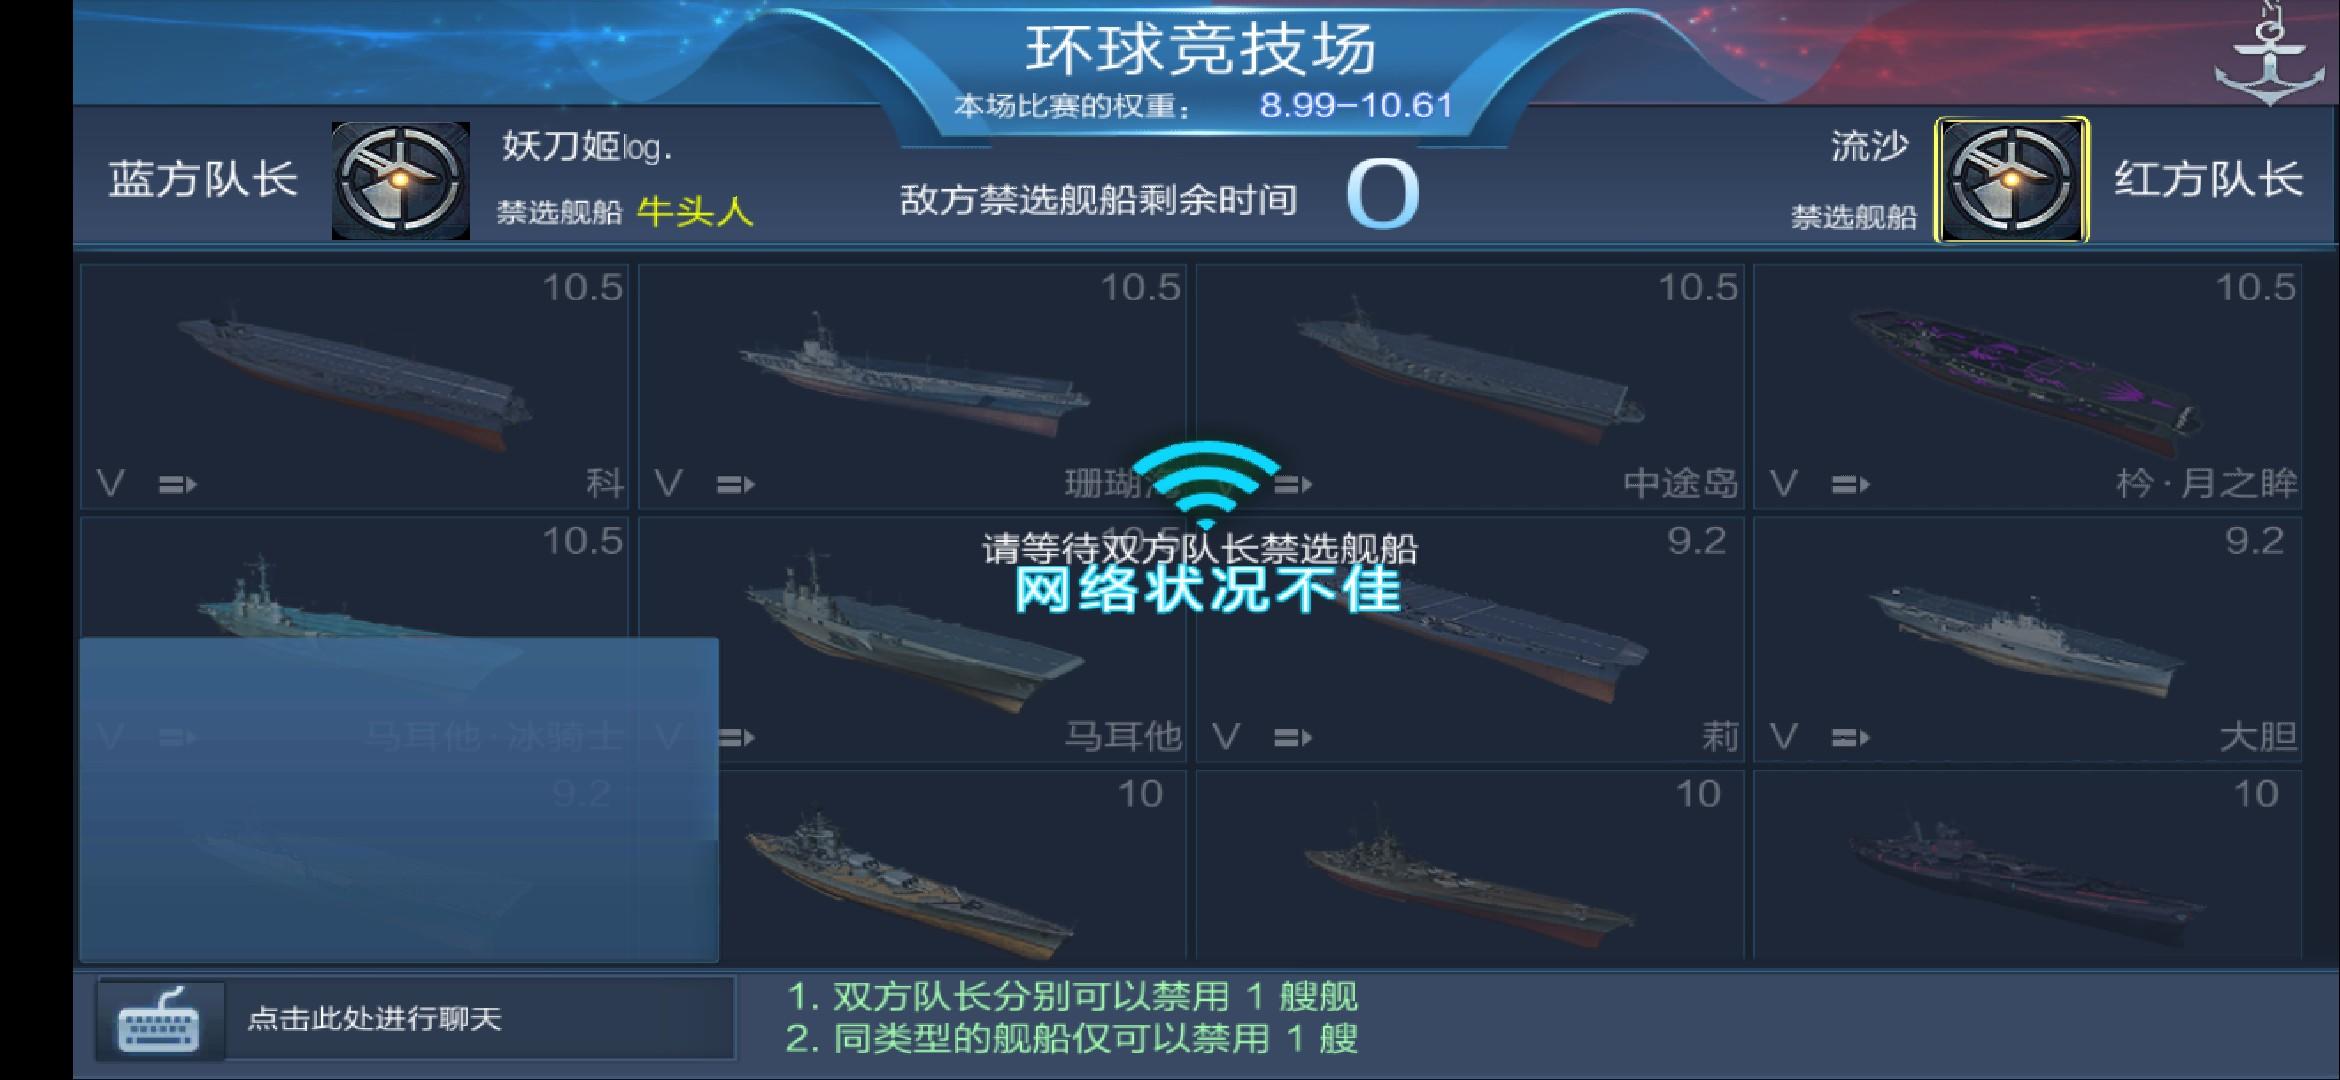Tap the red team captain avatar
2340x1080 pixels.
[x=2012, y=180]
